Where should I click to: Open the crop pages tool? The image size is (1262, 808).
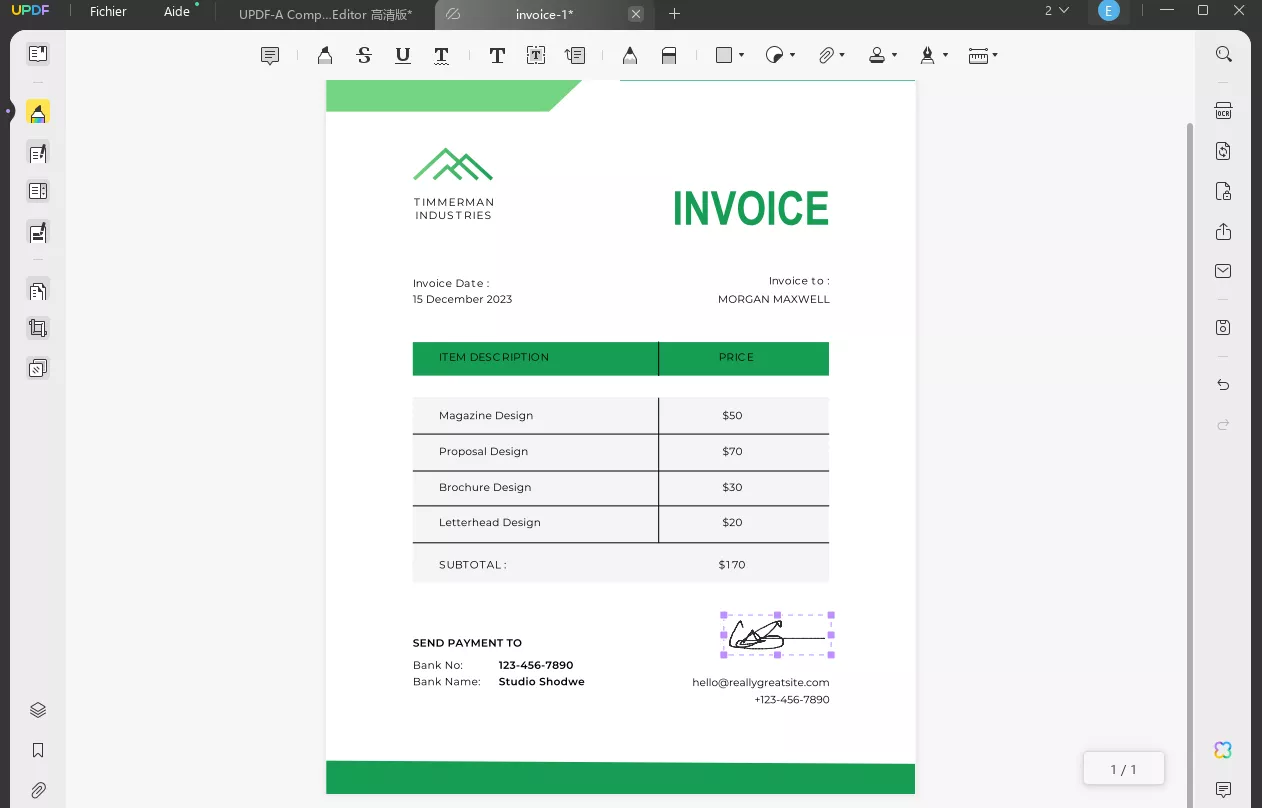[x=37, y=328]
